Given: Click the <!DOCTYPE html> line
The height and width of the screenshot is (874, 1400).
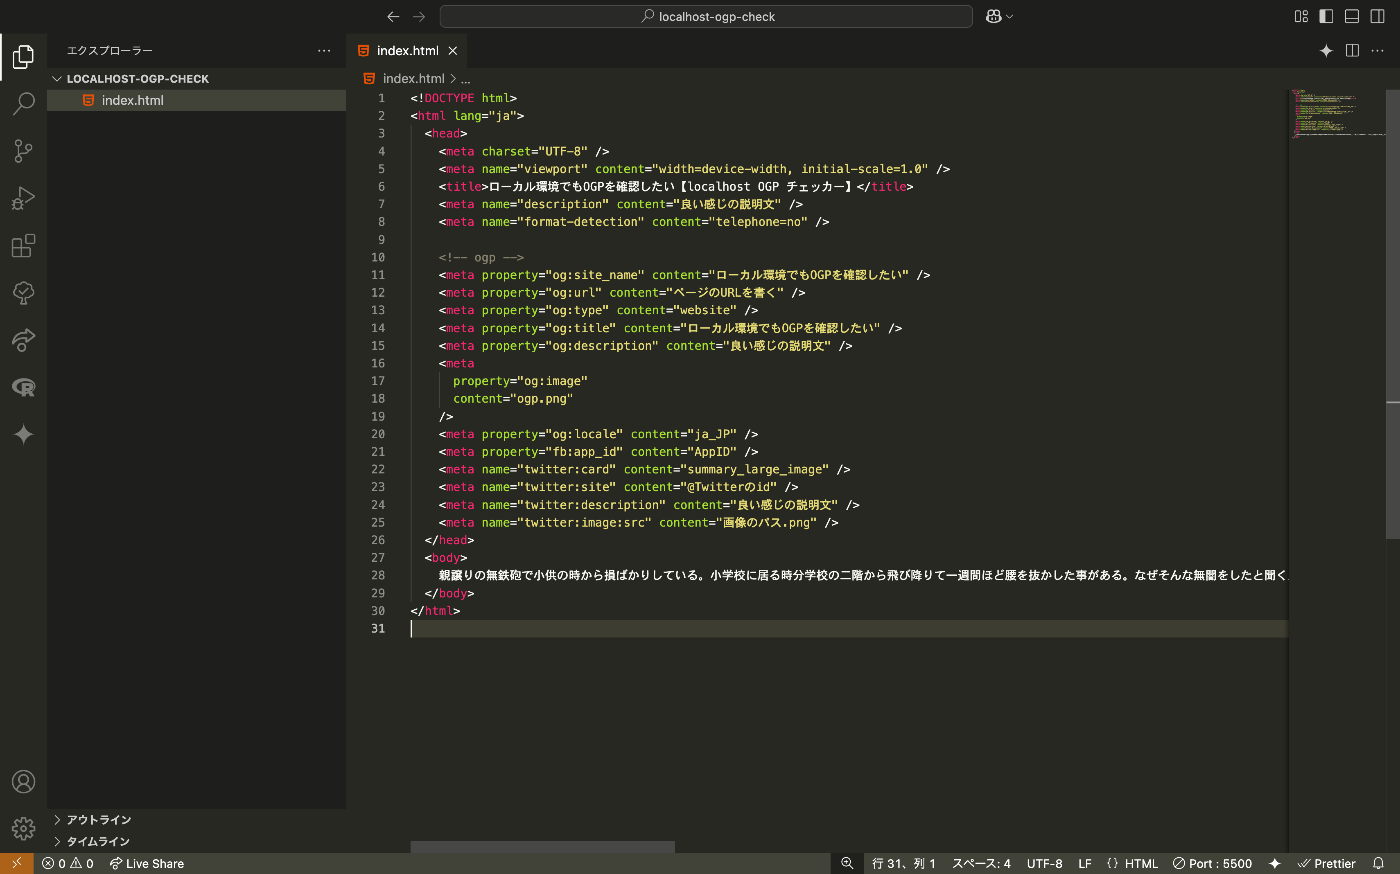Looking at the screenshot, I should pos(463,98).
